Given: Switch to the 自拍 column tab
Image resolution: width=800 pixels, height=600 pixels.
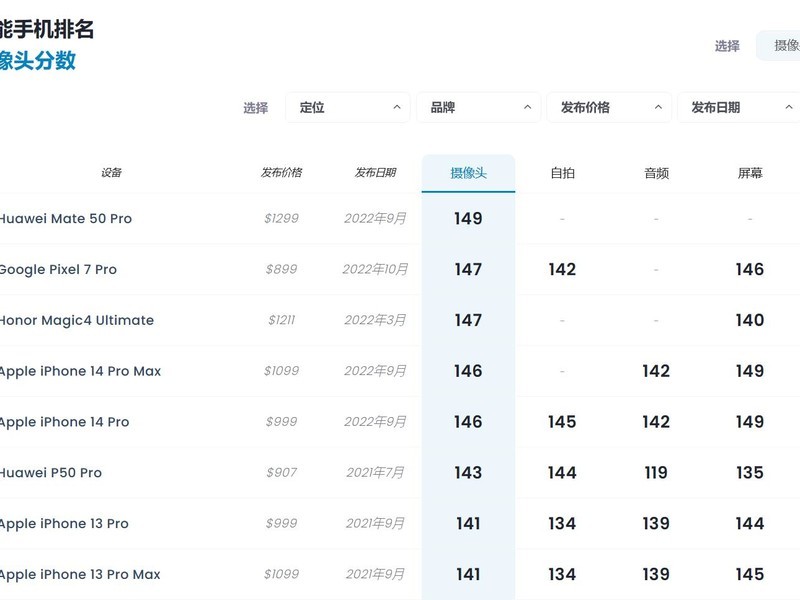Looking at the screenshot, I should pos(562,173).
